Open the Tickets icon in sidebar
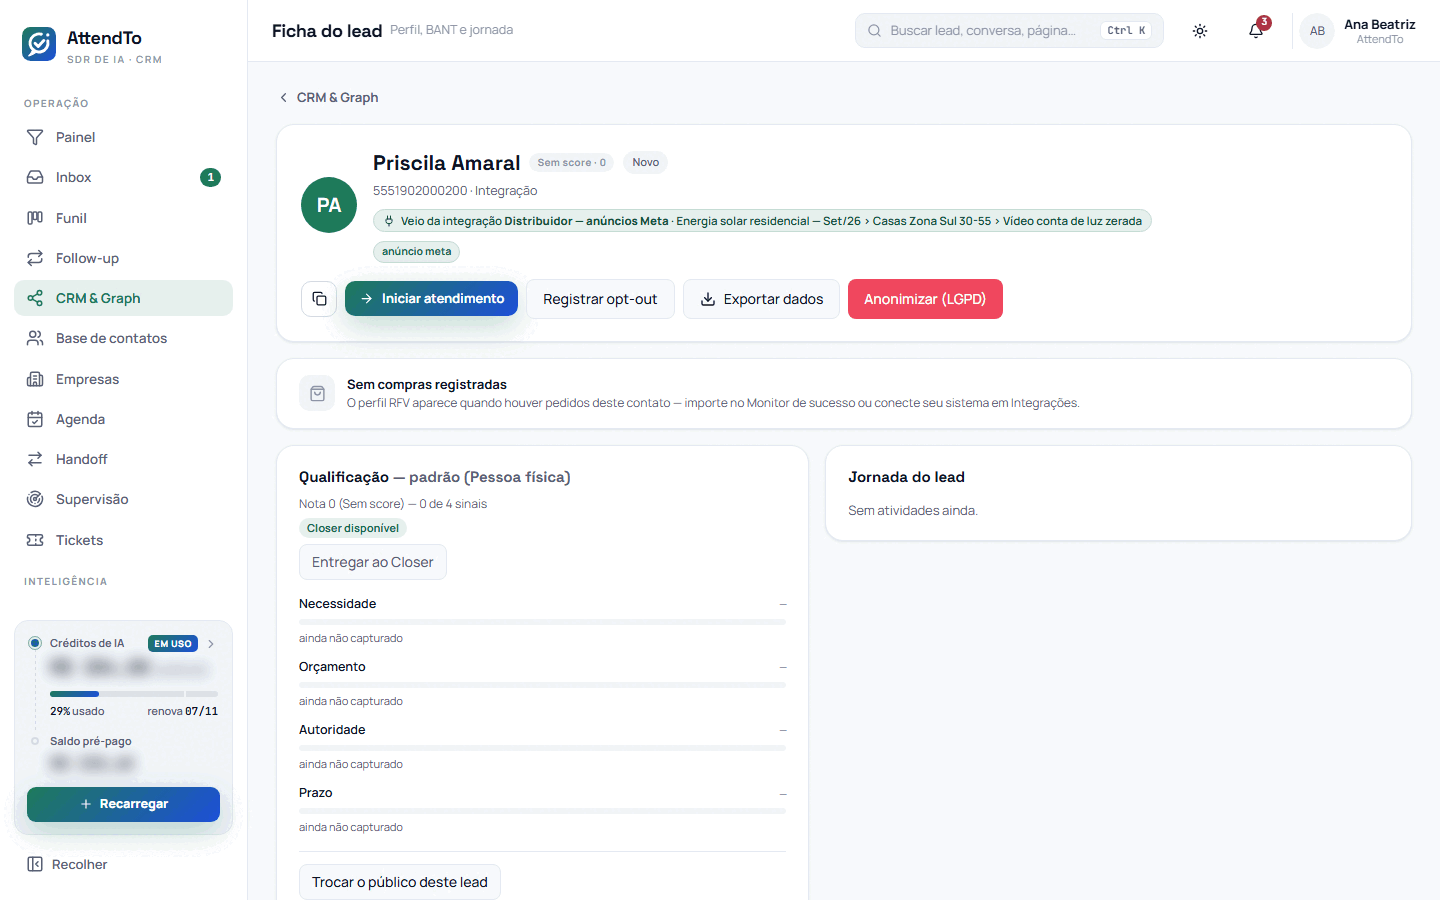Image resolution: width=1440 pixels, height=900 pixels. coord(35,540)
